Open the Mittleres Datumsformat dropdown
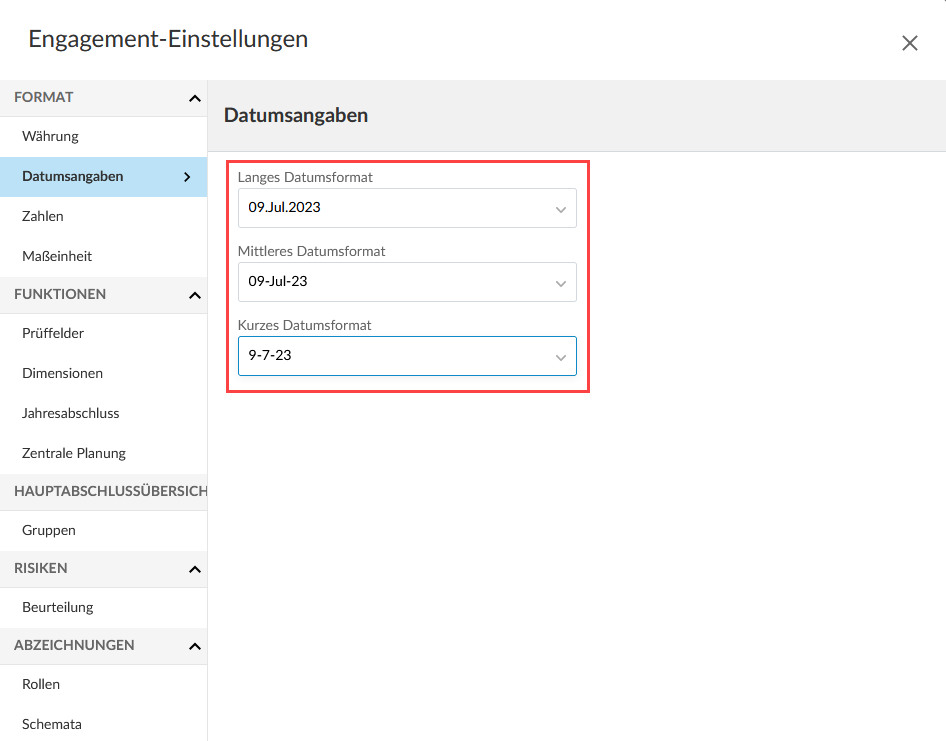 (407, 282)
